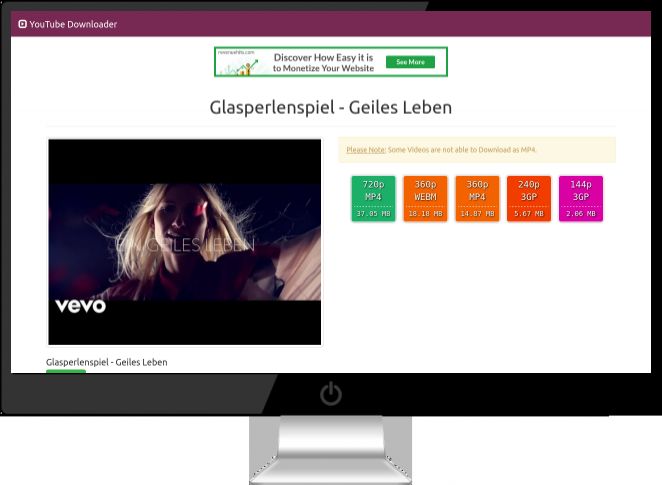662x485 pixels.
Task: Click the See More ad button
Action: (410, 62)
